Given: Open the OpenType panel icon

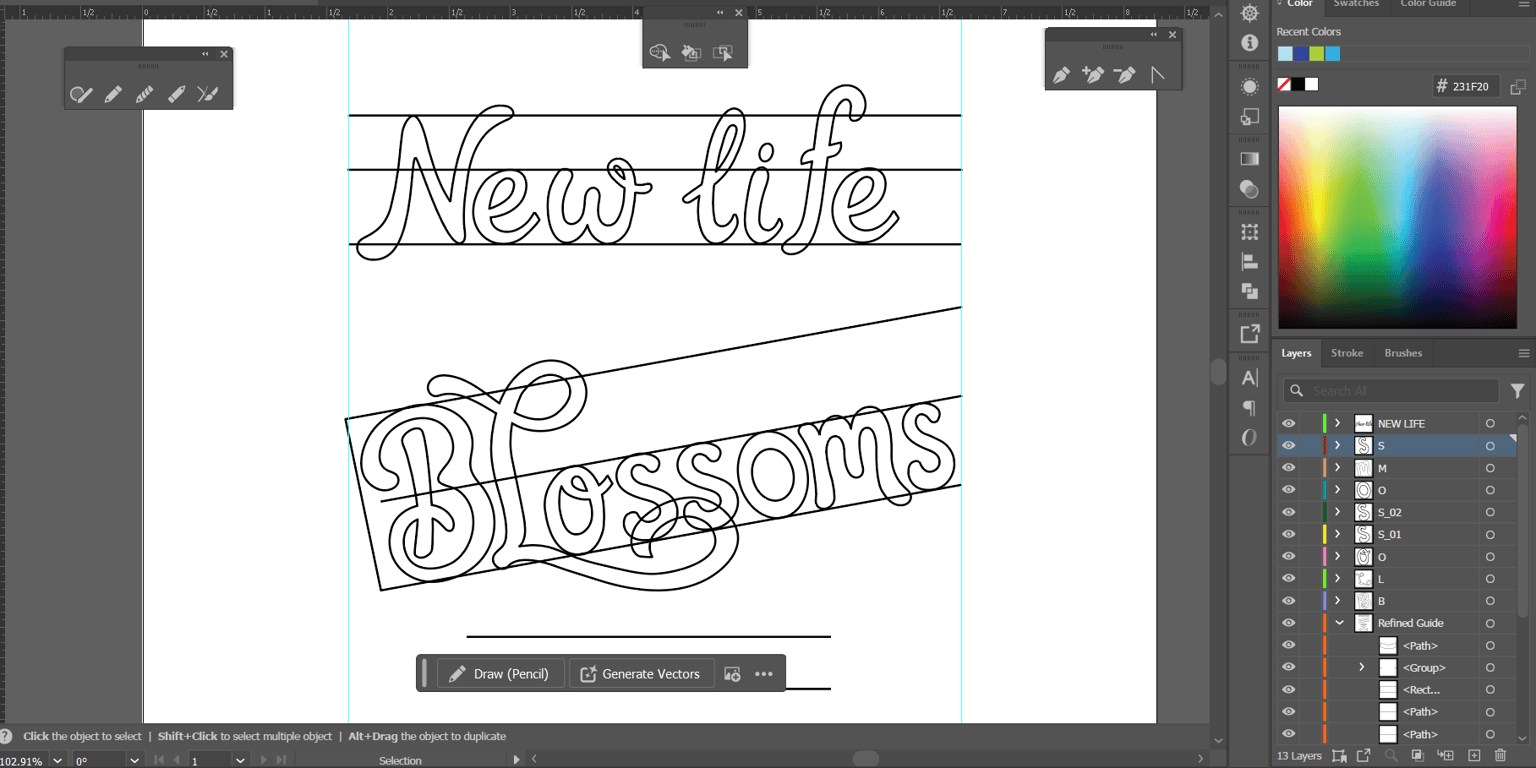Looking at the screenshot, I should pos(1249,438).
